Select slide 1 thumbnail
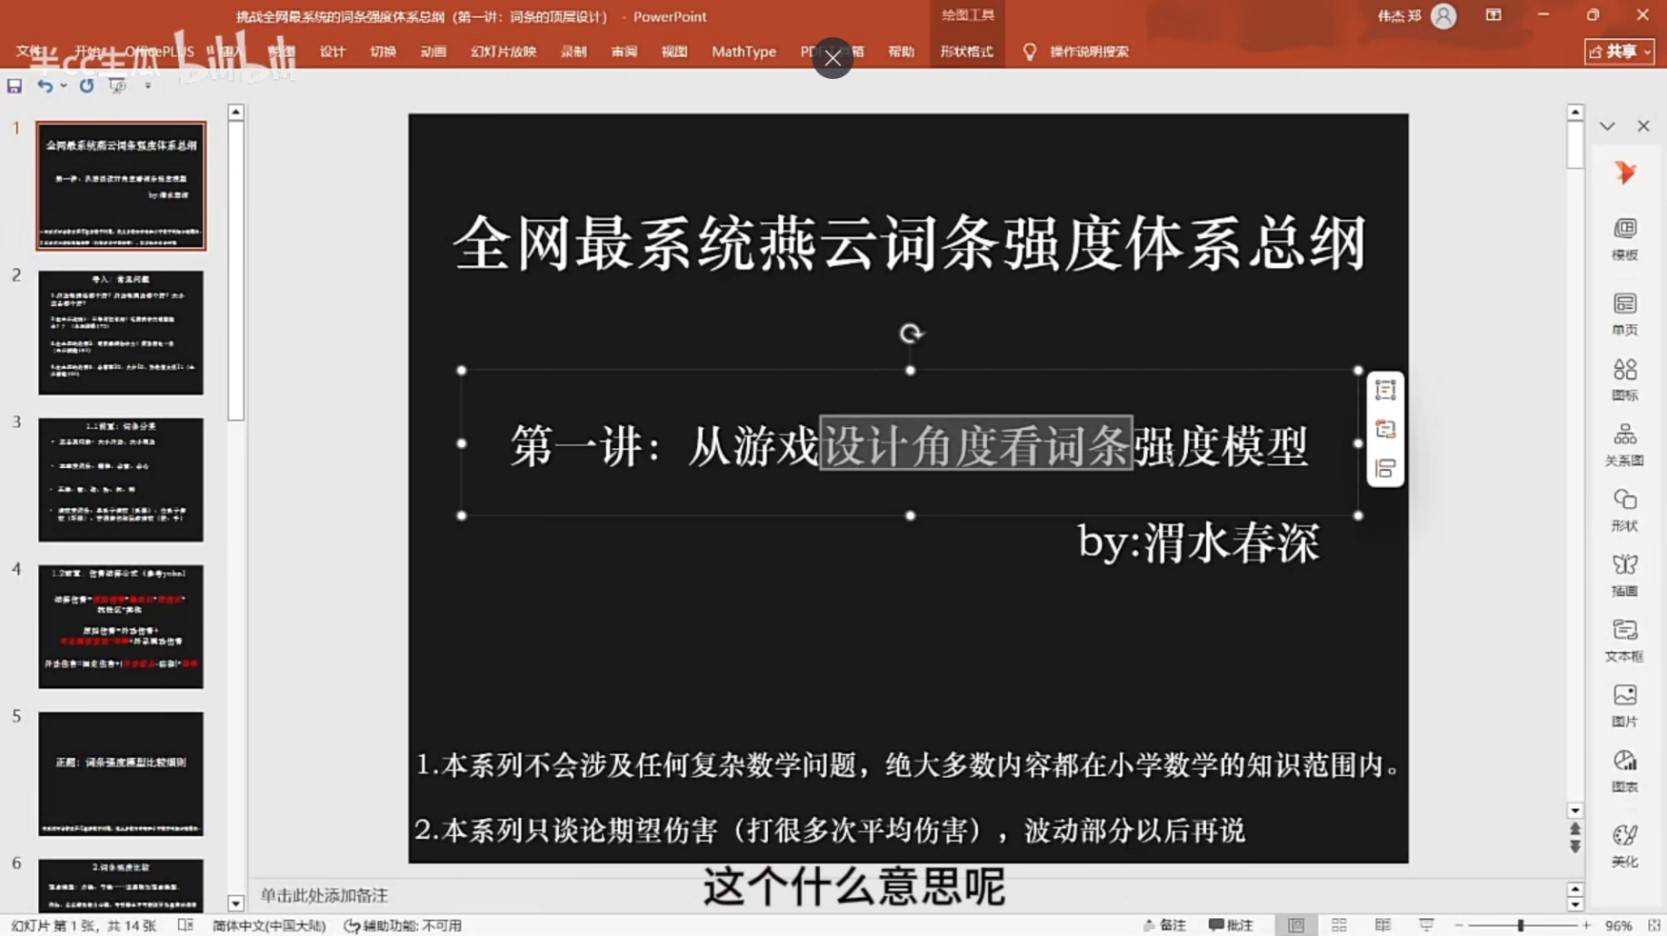Viewport: 1667px width, 936px height. [121, 186]
